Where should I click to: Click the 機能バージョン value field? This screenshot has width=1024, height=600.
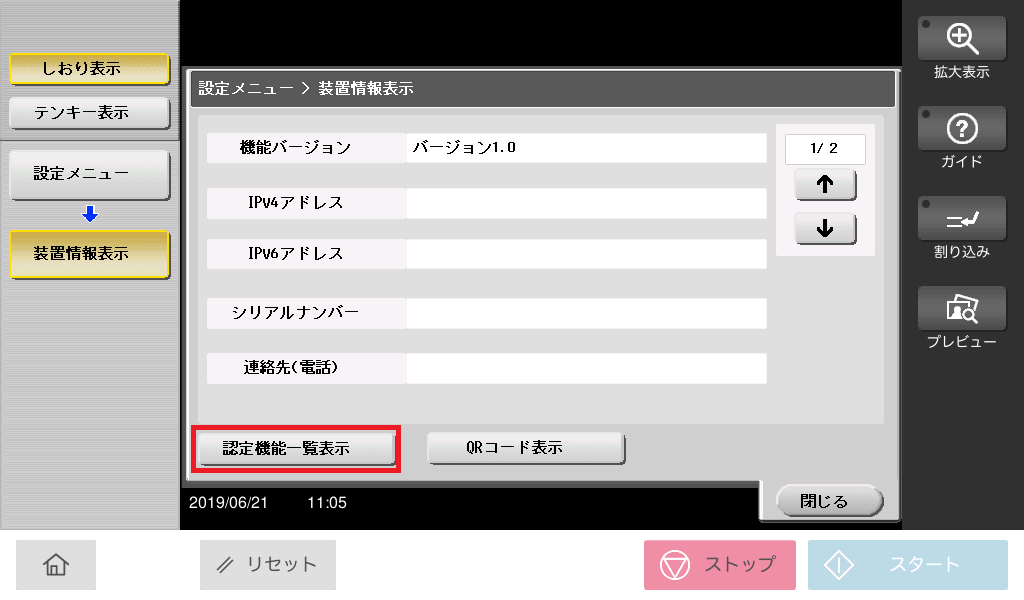point(586,148)
